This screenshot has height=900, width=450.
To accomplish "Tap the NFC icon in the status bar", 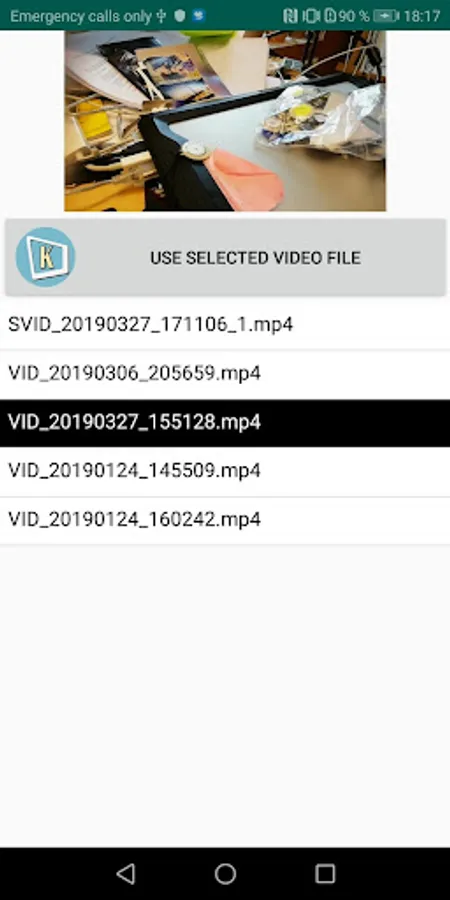I will (x=290, y=15).
